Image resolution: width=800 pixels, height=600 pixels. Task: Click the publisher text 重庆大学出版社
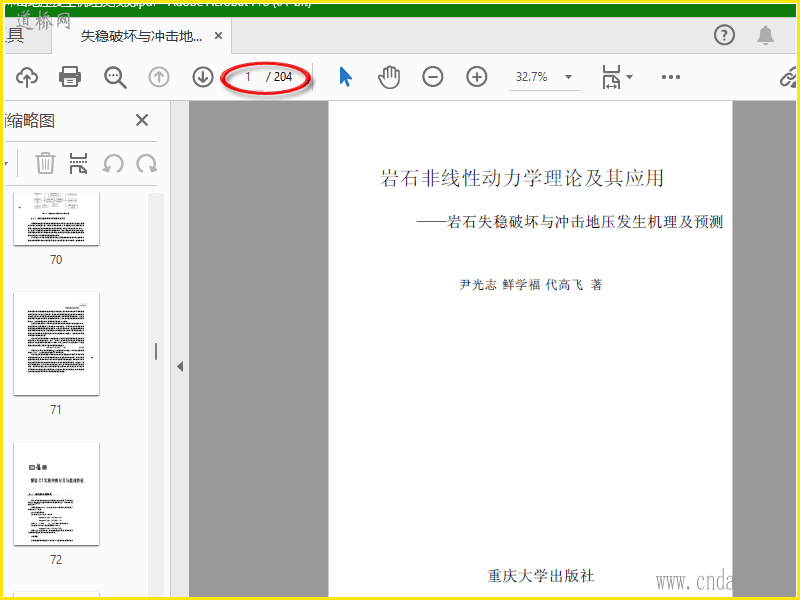pos(541,576)
